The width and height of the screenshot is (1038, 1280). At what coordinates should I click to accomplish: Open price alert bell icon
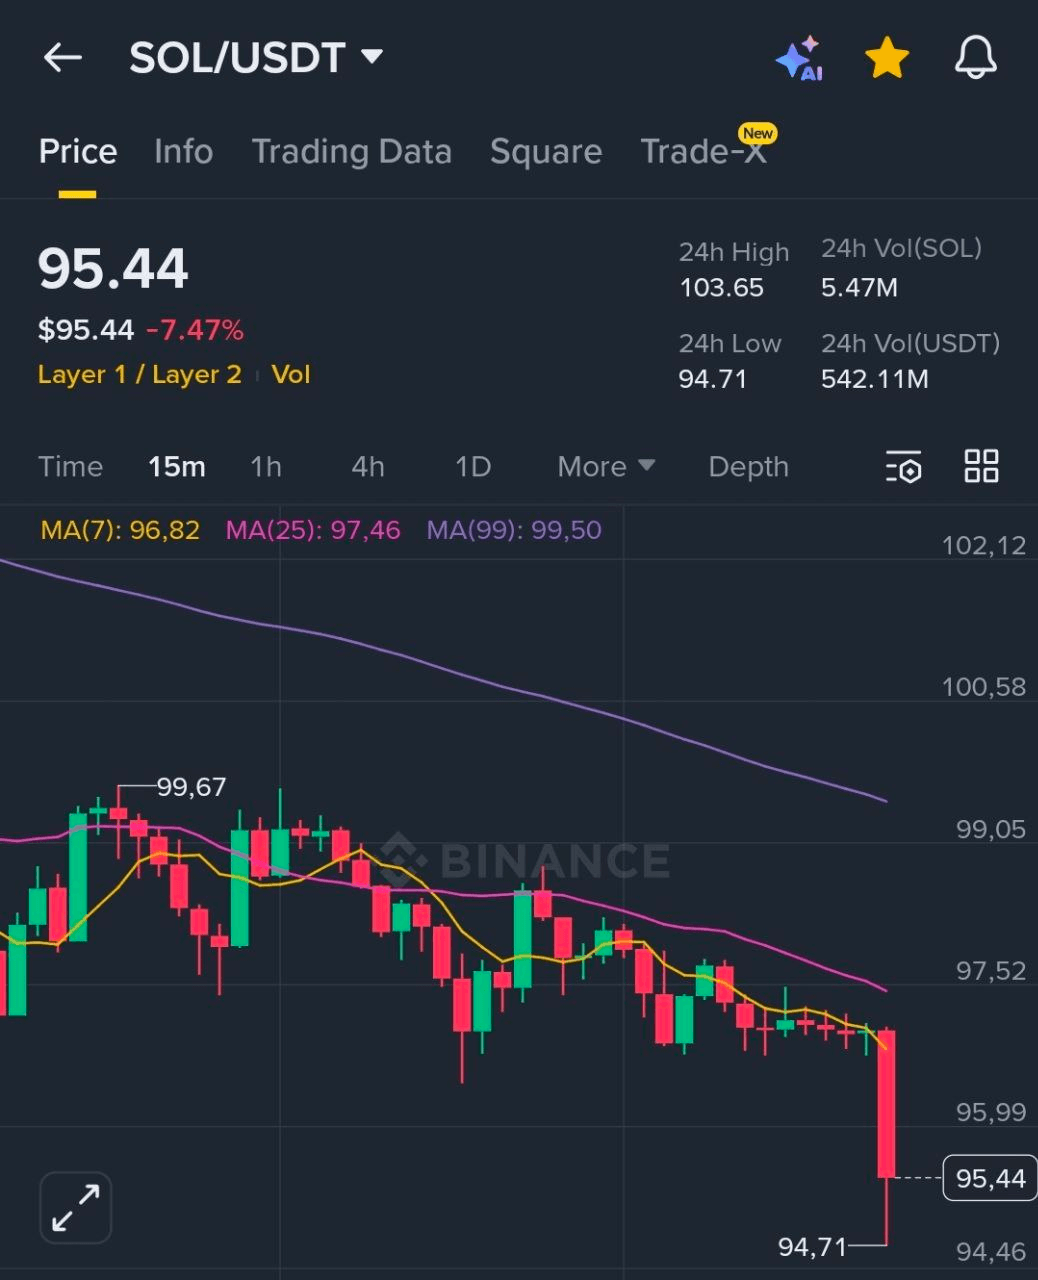pyautogui.click(x=975, y=58)
